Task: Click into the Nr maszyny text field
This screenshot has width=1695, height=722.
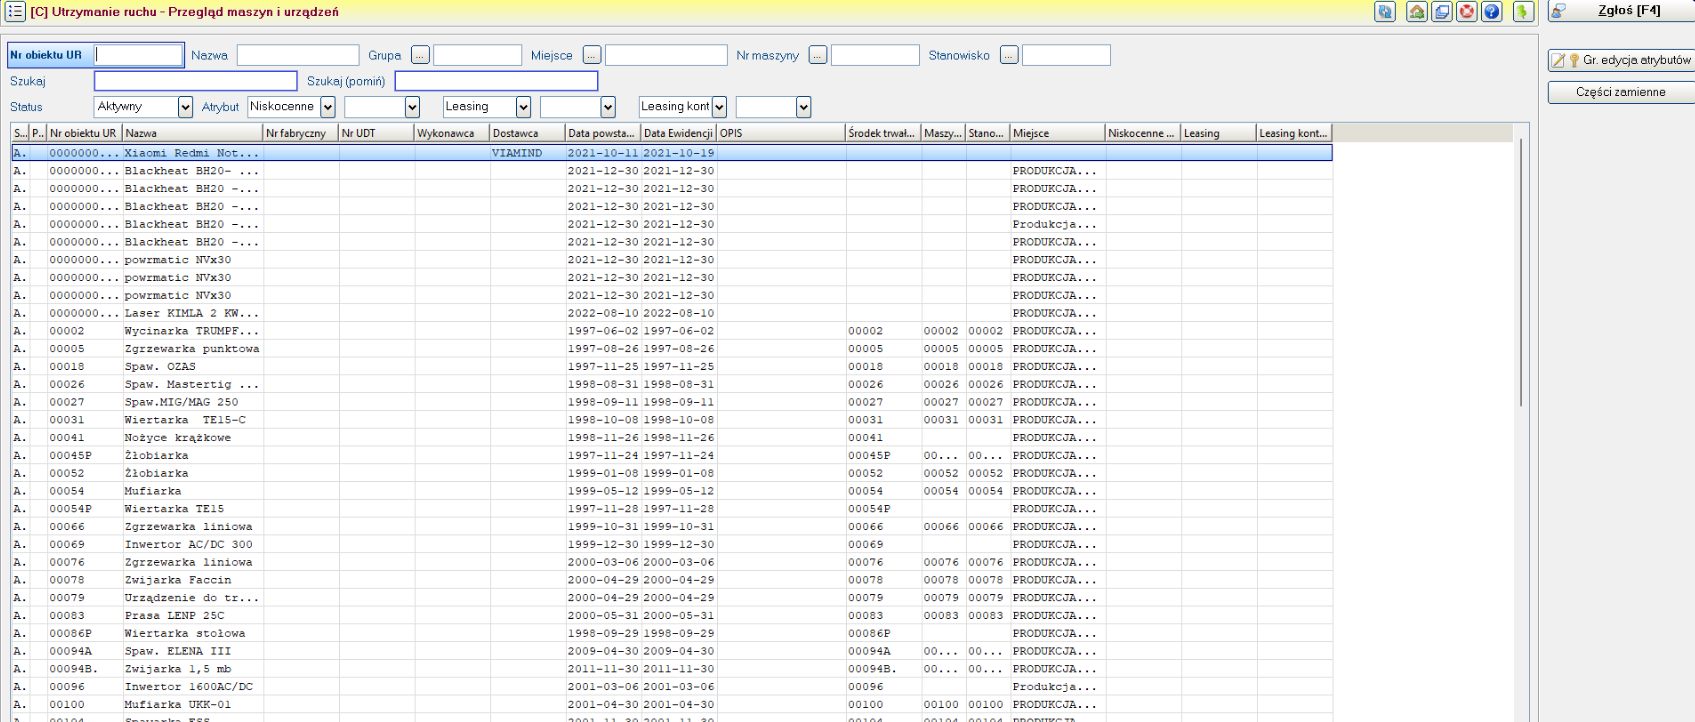Action: (x=875, y=55)
